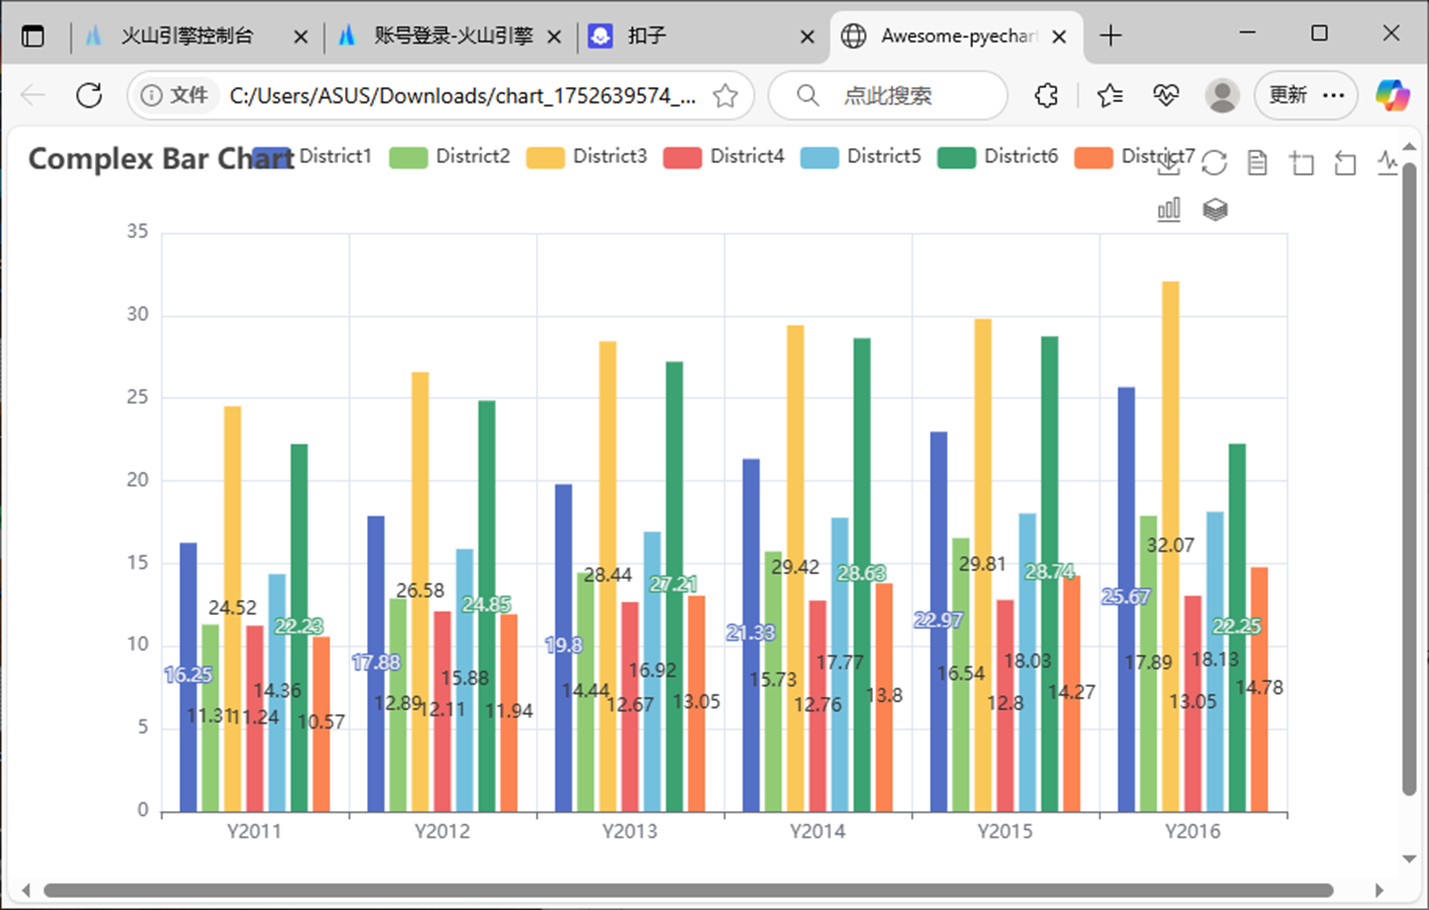Open the browser extensions puzzle icon
Screen dimensions: 1429x910
tap(1046, 95)
